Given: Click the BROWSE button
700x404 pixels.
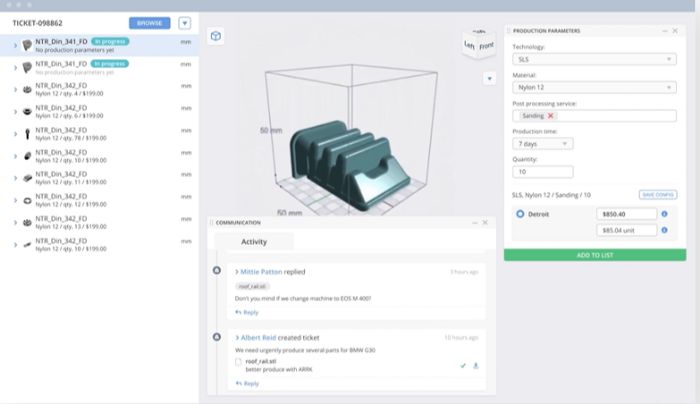Looking at the screenshot, I should coord(150,23).
